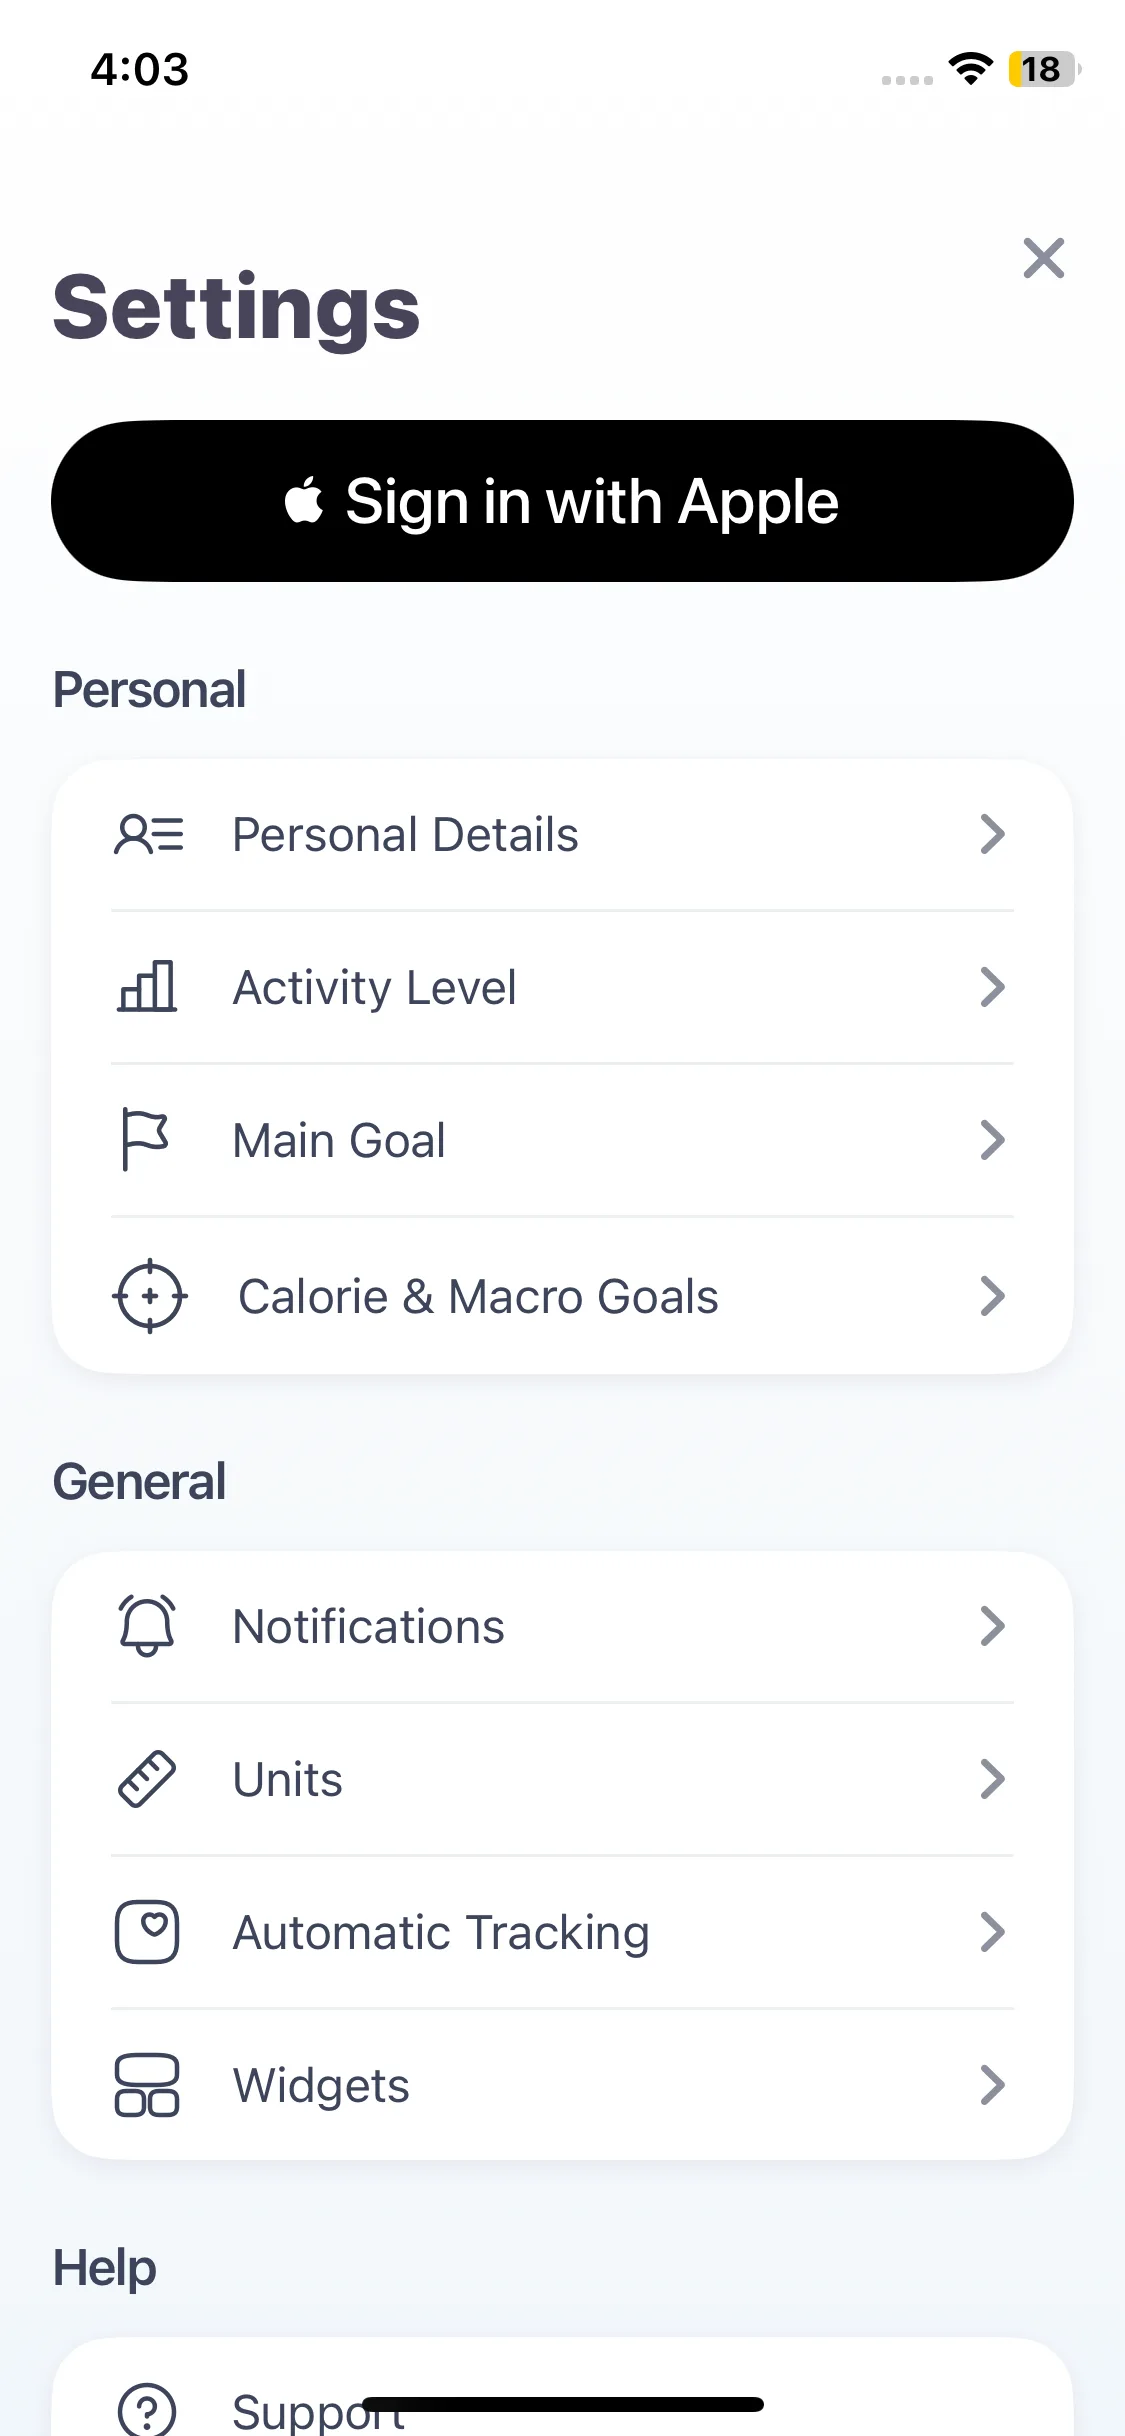Screen dimensions: 1125x2436
Task: Tap the Calorie & Macro Goals target icon
Action: tap(149, 1296)
